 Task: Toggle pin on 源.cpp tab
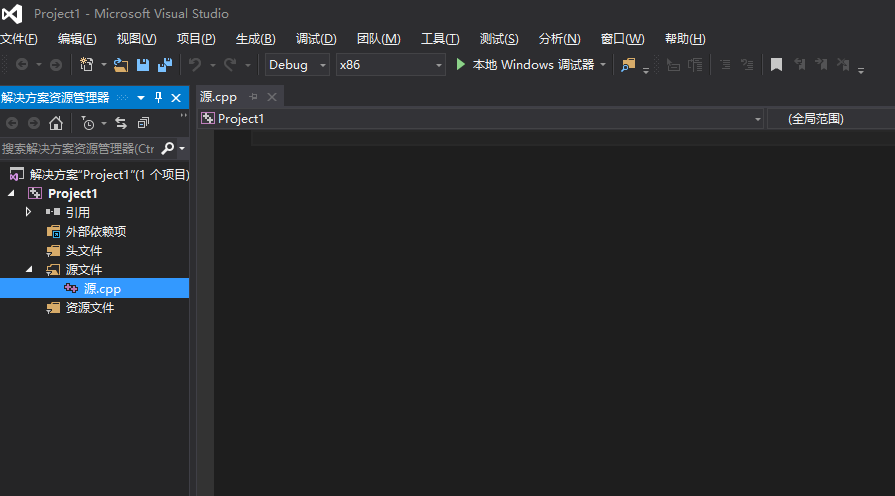click(253, 97)
